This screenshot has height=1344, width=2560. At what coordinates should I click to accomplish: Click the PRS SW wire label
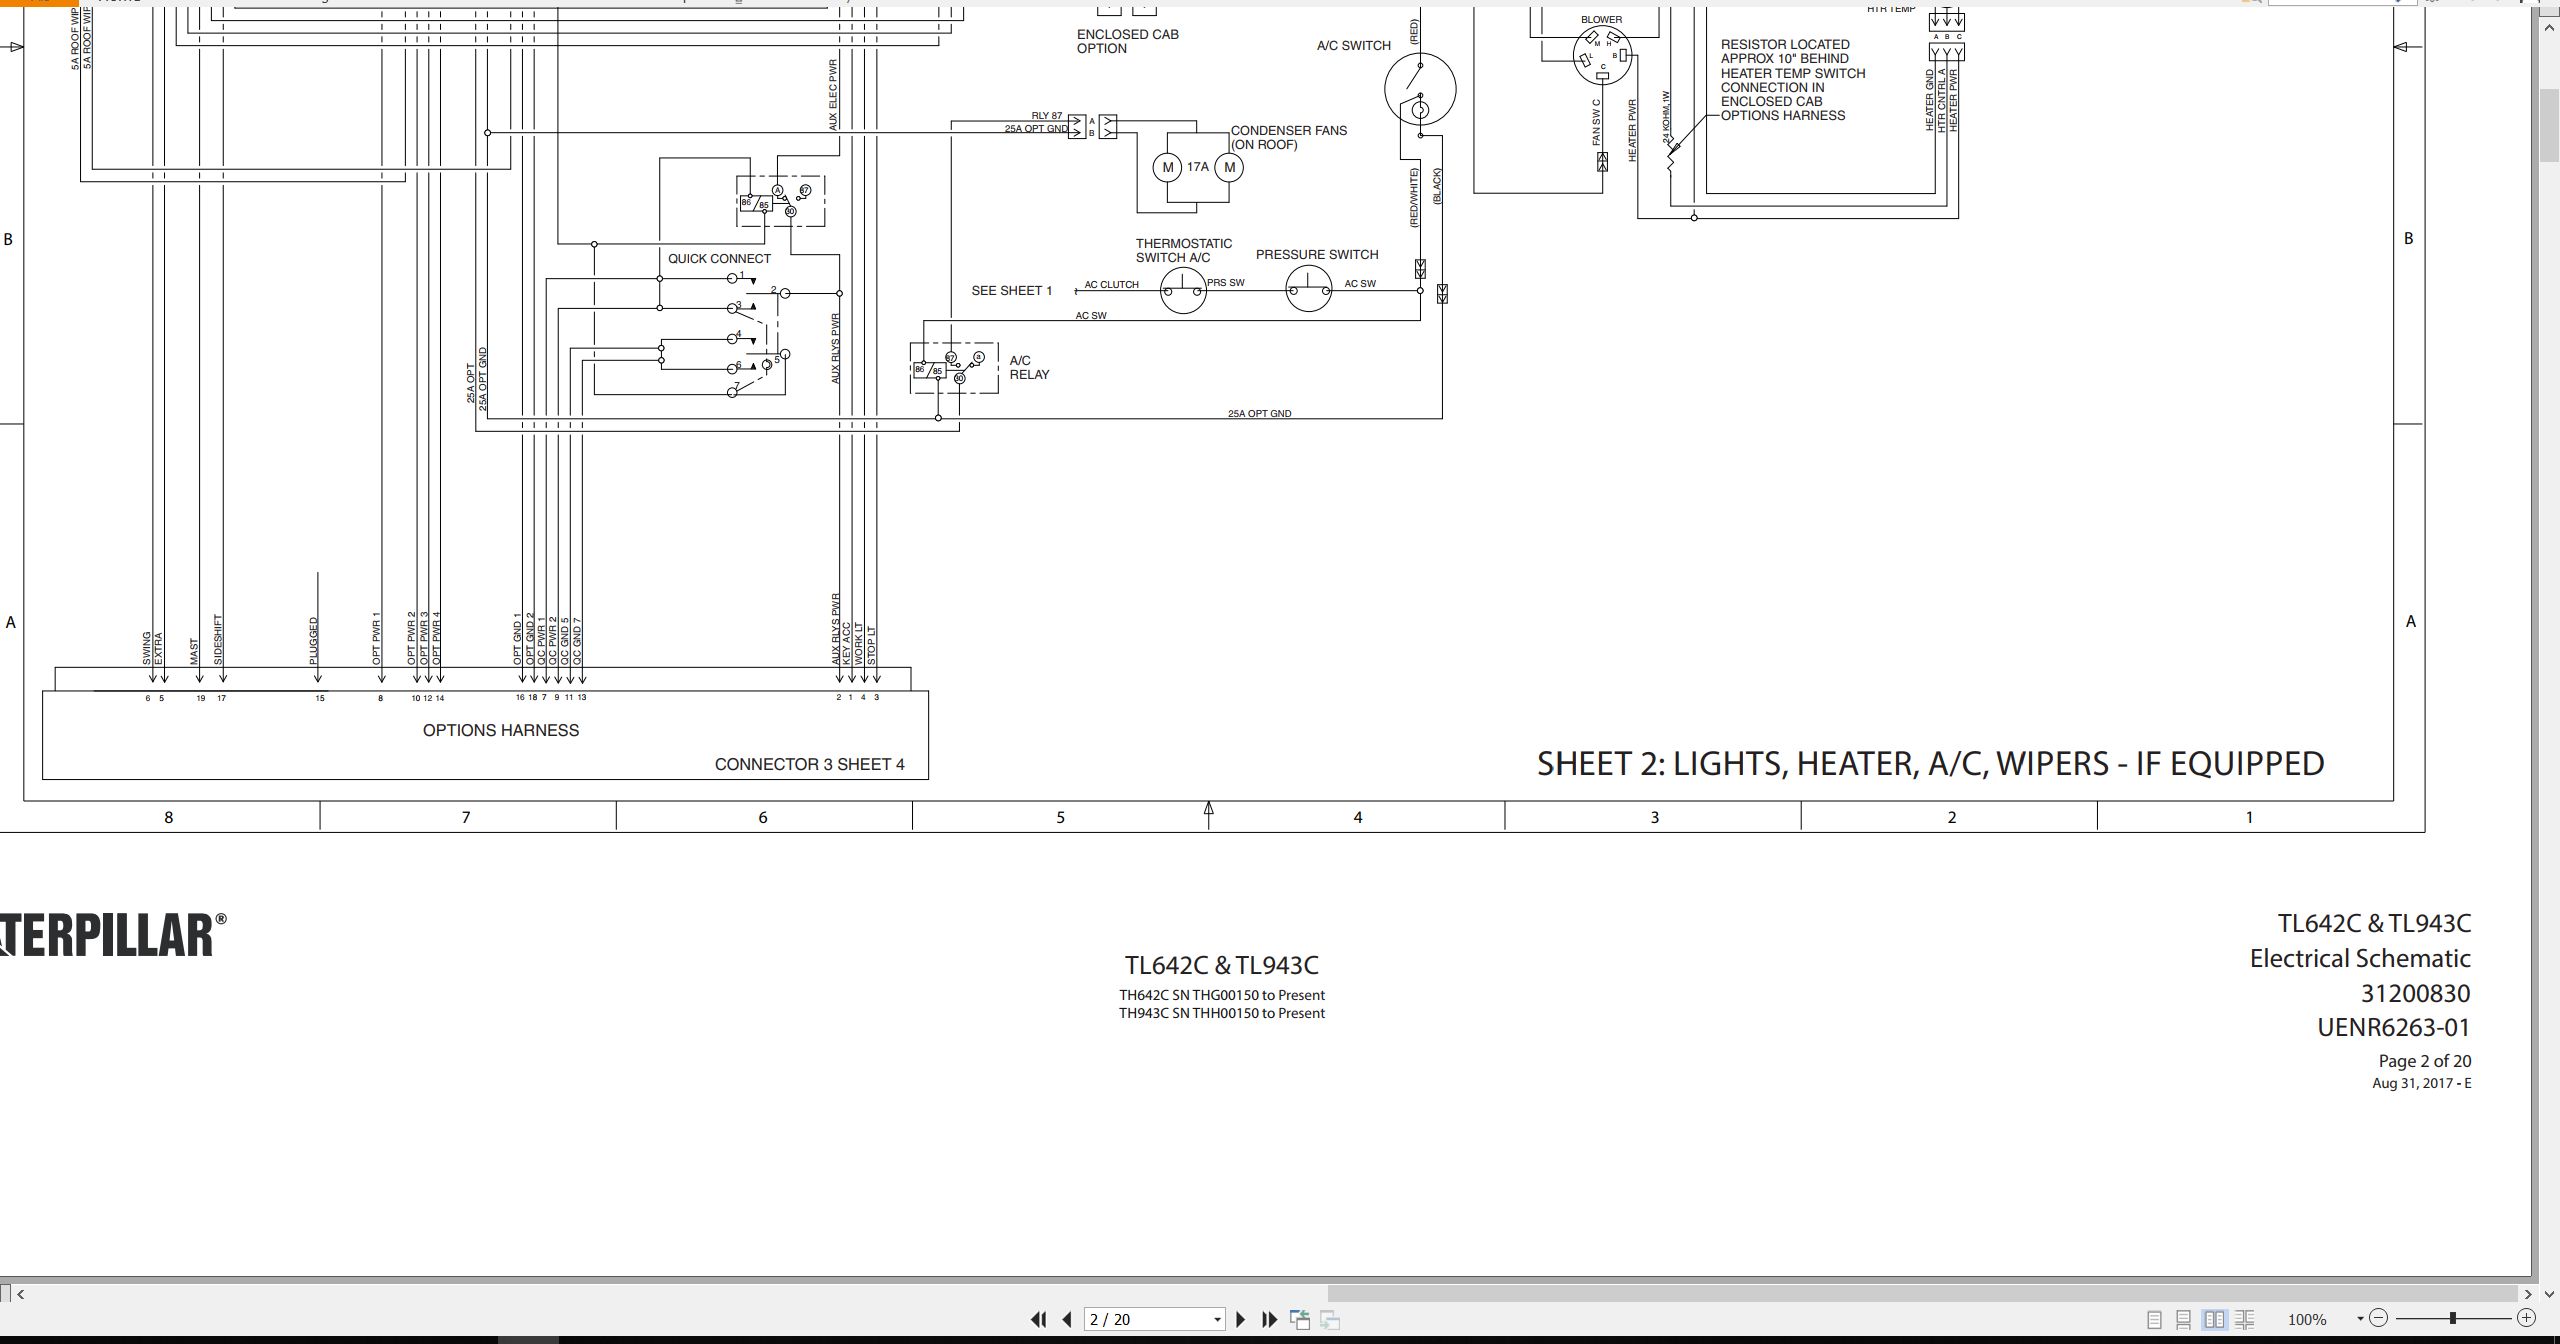[1226, 283]
